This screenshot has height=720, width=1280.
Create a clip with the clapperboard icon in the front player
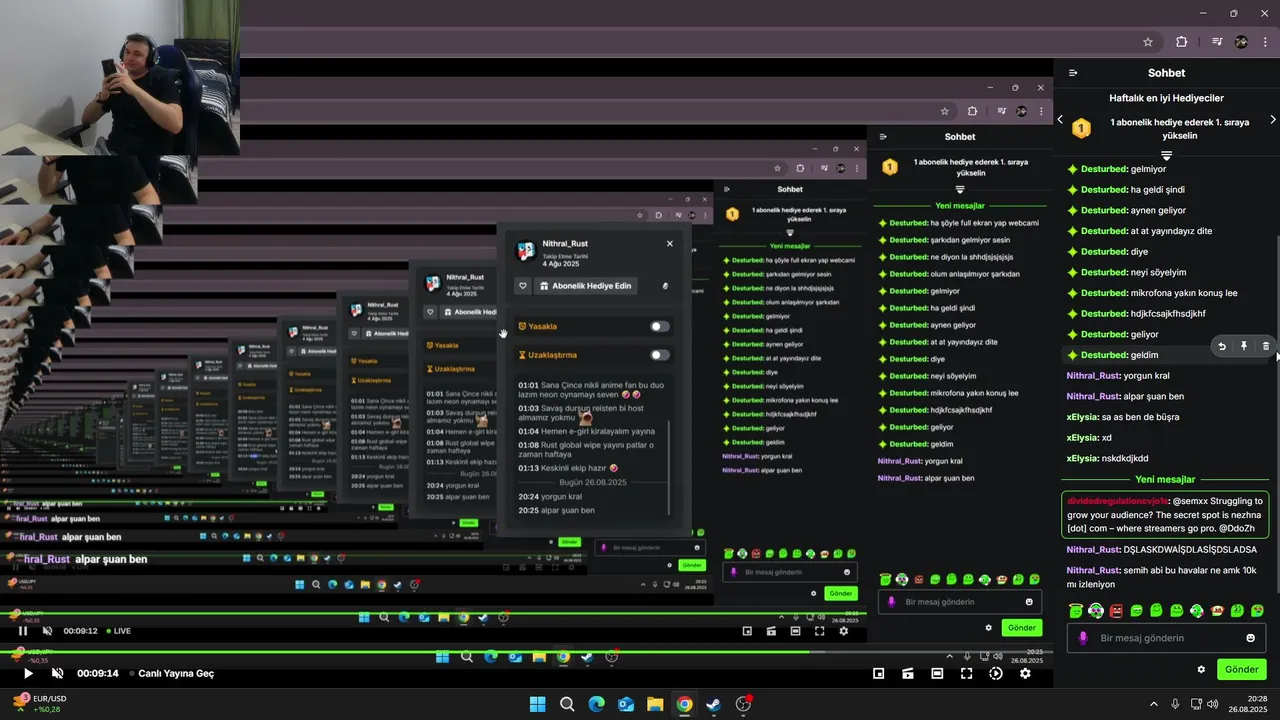(908, 674)
